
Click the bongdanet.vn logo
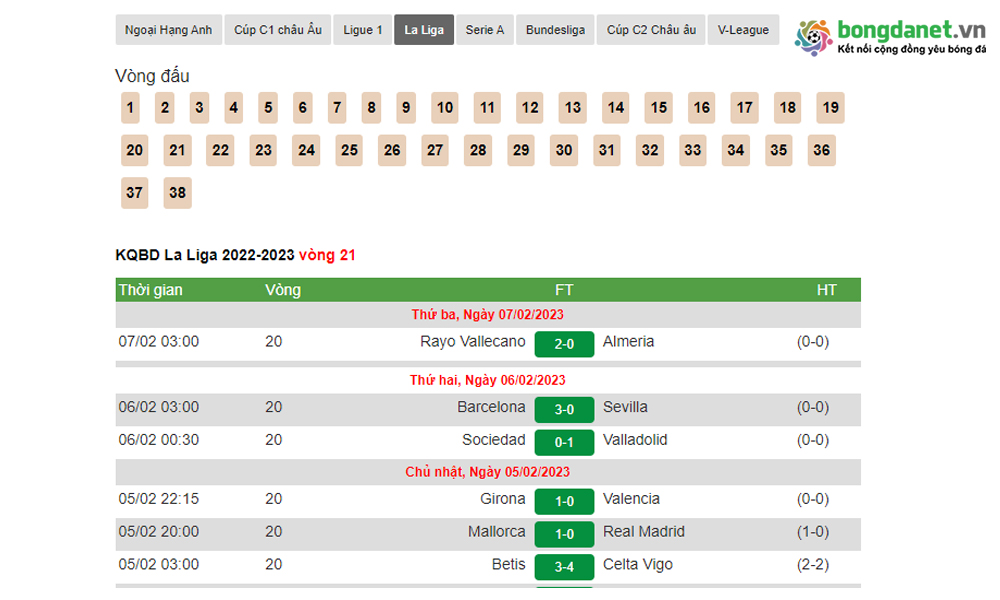890,36
